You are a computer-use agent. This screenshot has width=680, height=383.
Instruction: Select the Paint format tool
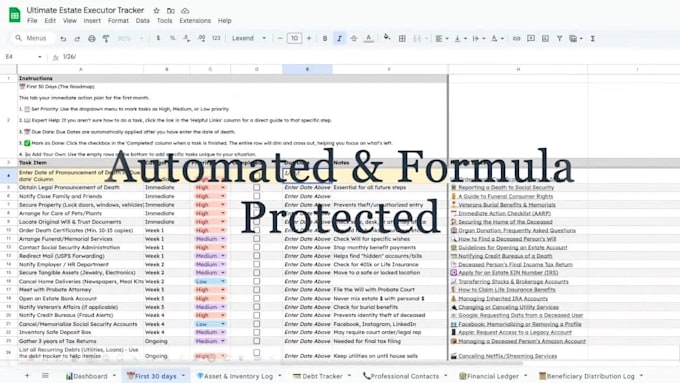coord(106,39)
